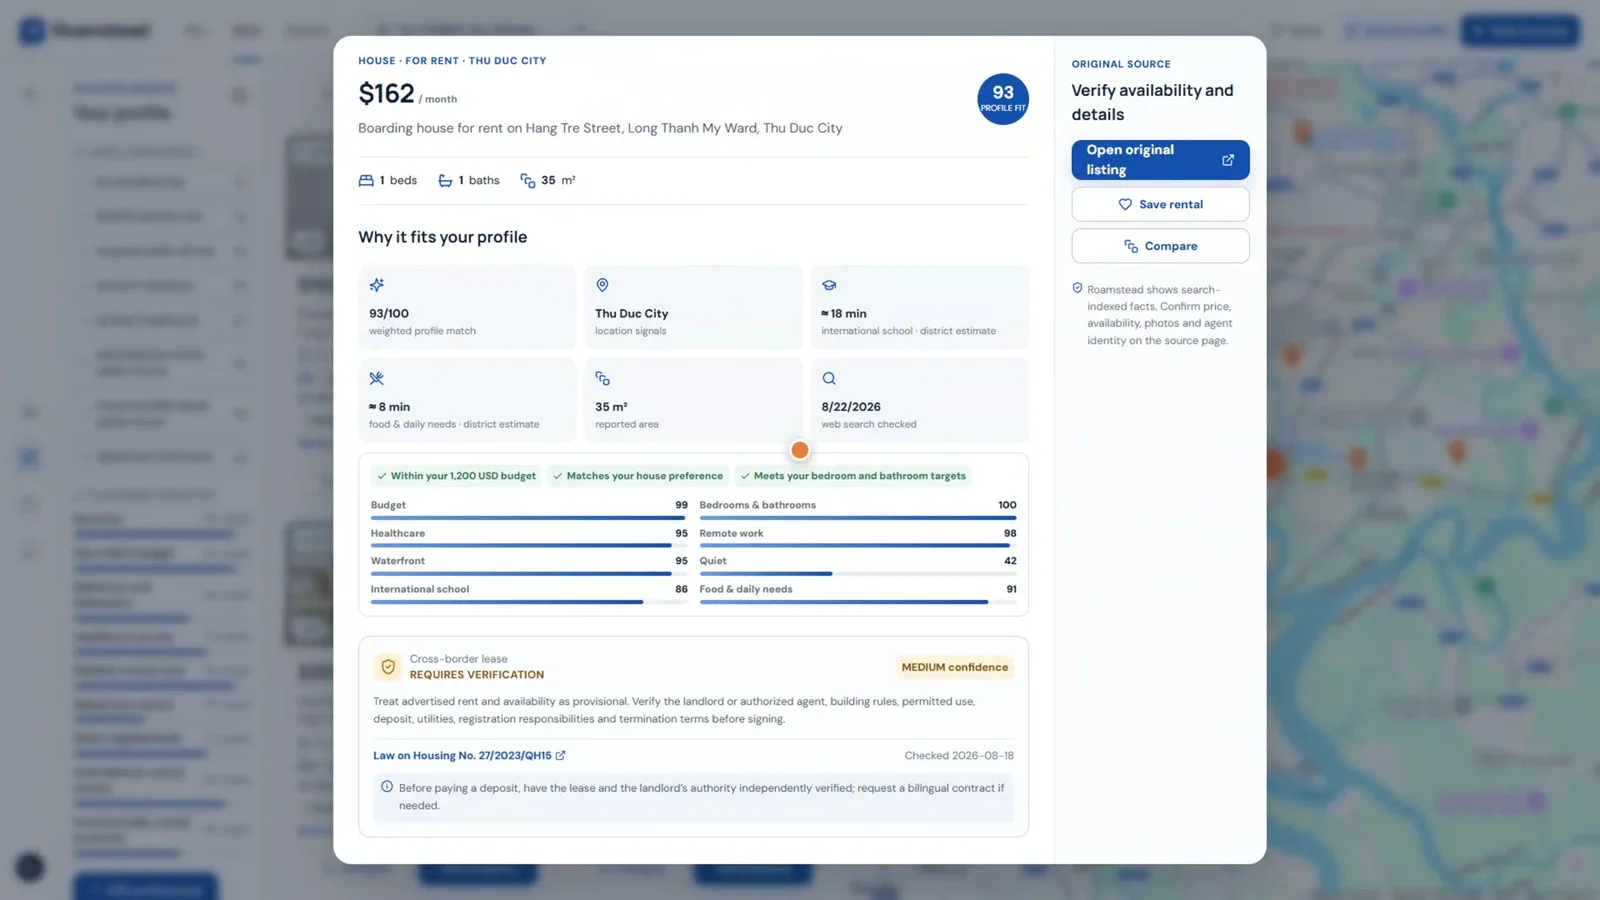Click the external link icon after Law on Housing
The height and width of the screenshot is (900, 1600).
tap(560, 756)
